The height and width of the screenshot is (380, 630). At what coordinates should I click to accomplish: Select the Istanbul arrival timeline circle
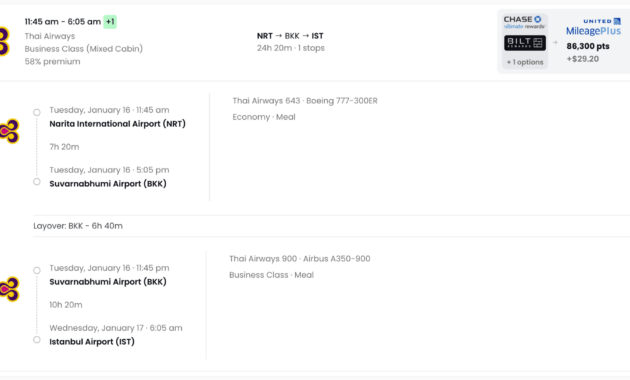(x=37, y=340)
